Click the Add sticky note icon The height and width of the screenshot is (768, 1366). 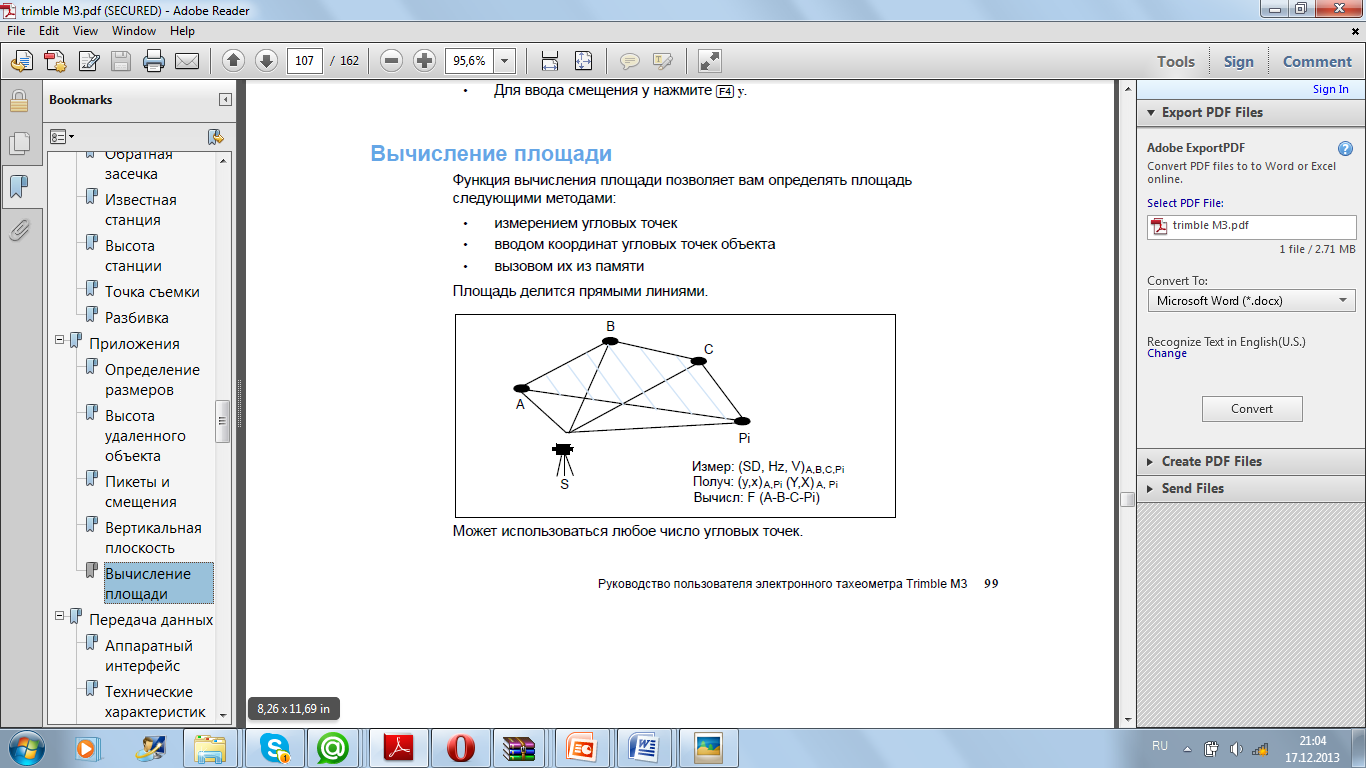[629, 61]
